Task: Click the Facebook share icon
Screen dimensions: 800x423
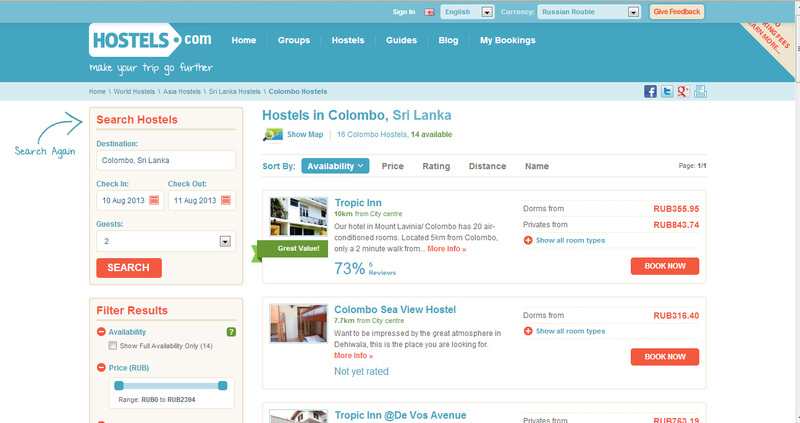Action: pyautogui.click(x=650, y=91)
